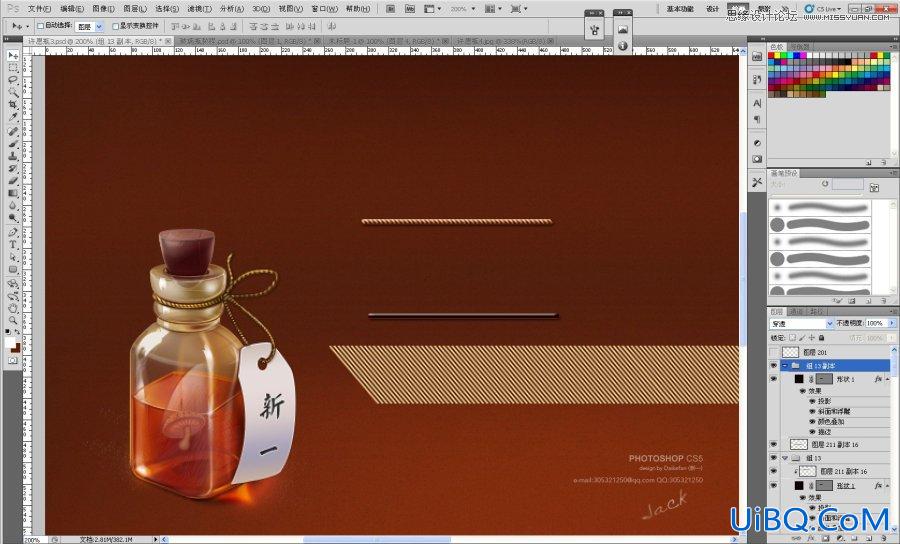
Task: Click the lock image pixels brush icon
Action: coord(802,338)
